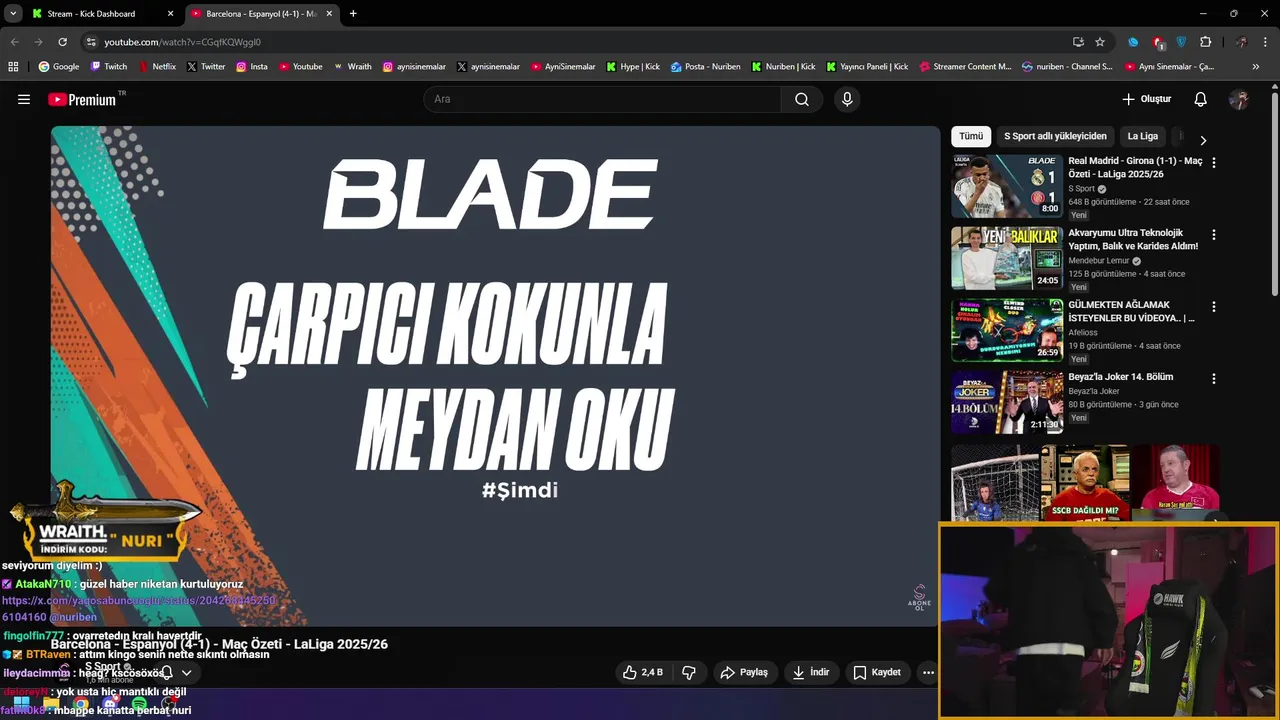The height and width of the screenshot is (720, 1280).
Task: Click the YouTube Premium logo
Action: pos(82,99)
